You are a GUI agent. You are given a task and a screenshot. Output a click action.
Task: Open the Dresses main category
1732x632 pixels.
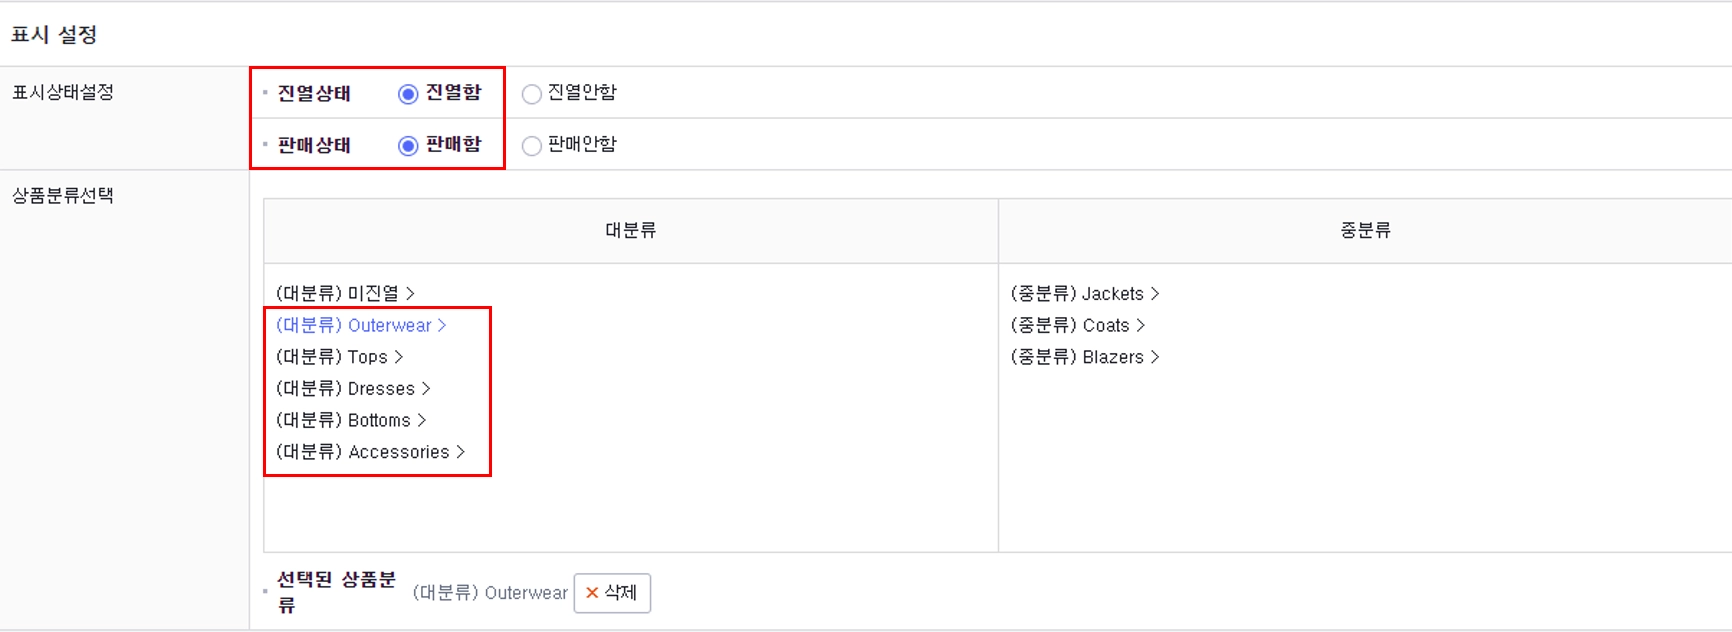[x=345, y=389]
